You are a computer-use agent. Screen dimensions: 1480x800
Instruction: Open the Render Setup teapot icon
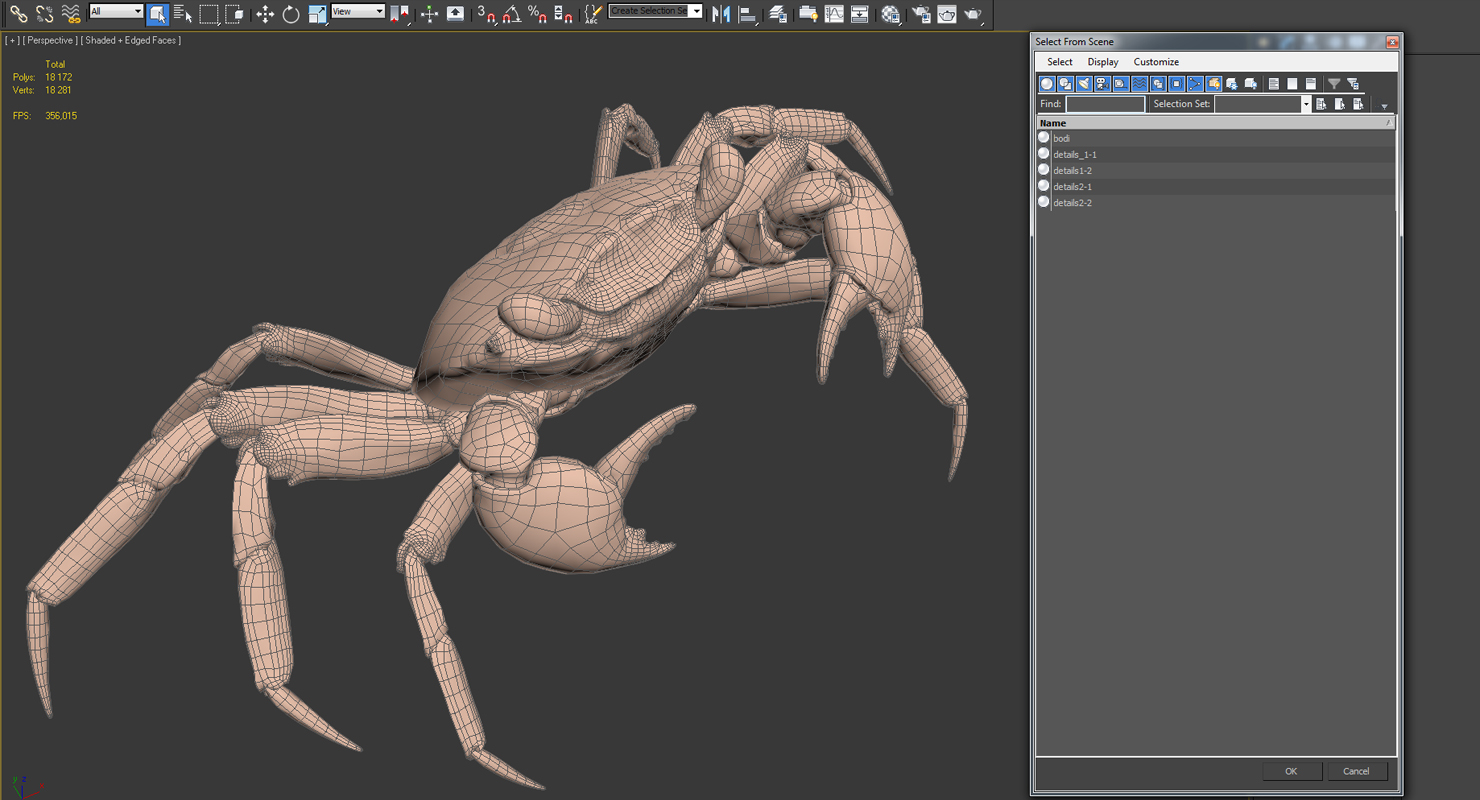pyautogui.click(x=921, y=14)
